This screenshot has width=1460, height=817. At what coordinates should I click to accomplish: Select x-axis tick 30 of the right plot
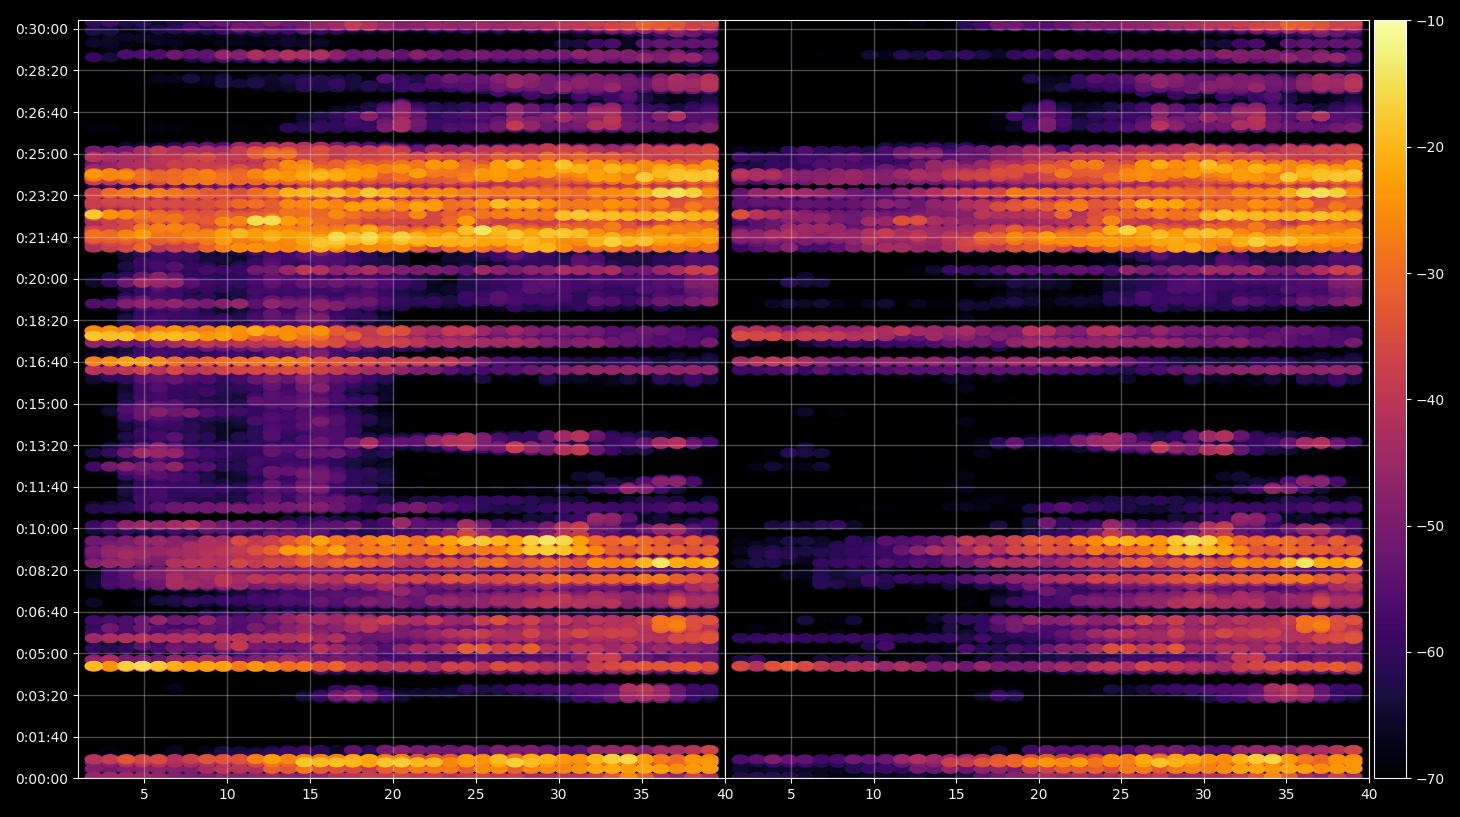click(1203, 794)
